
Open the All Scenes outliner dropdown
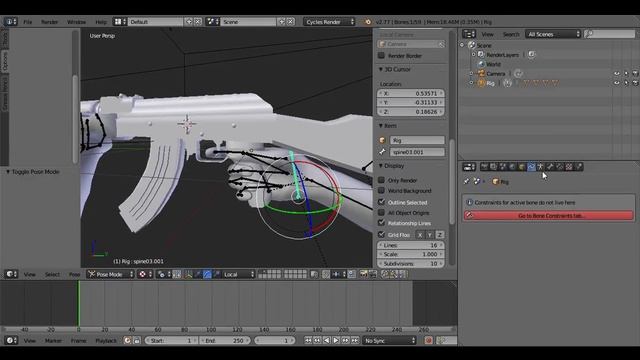pos(553,34)
